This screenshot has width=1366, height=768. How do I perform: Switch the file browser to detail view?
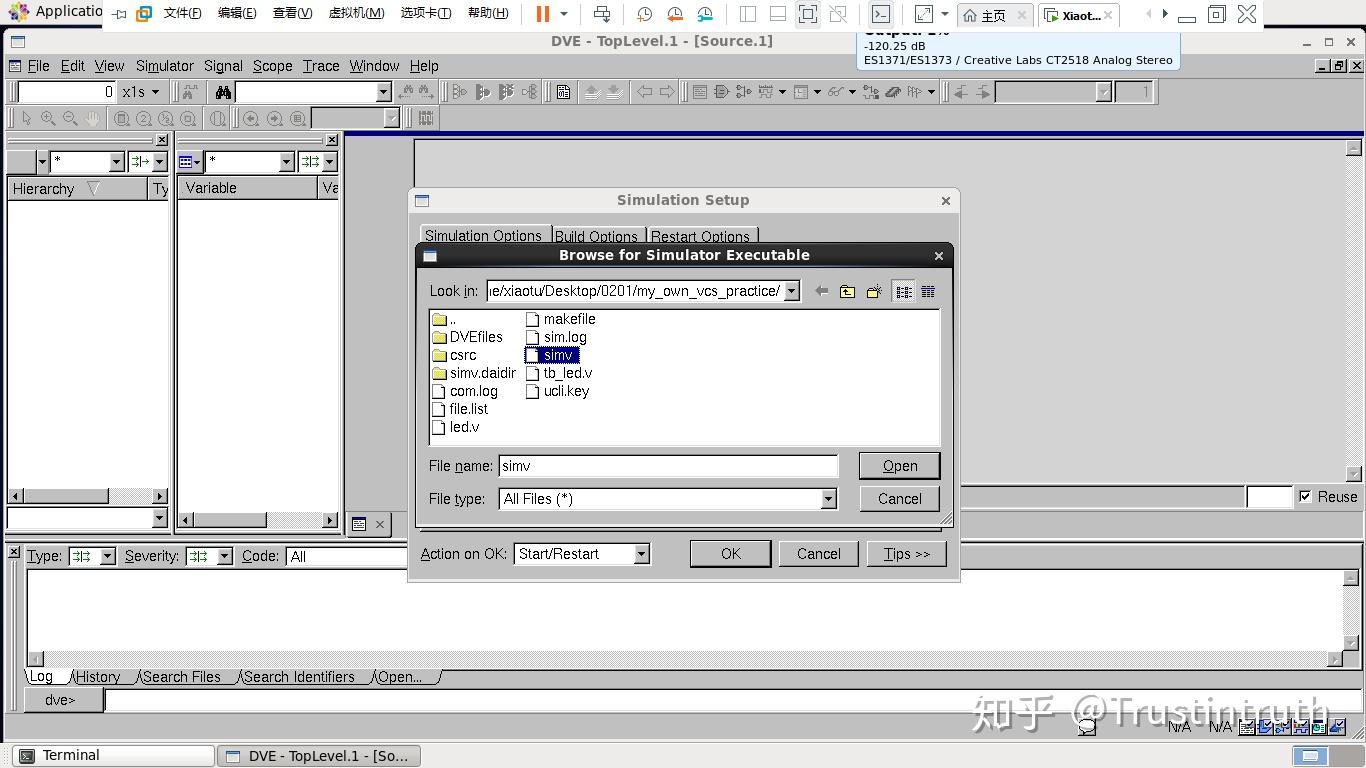pyautogui.click(x=928, y=291)
